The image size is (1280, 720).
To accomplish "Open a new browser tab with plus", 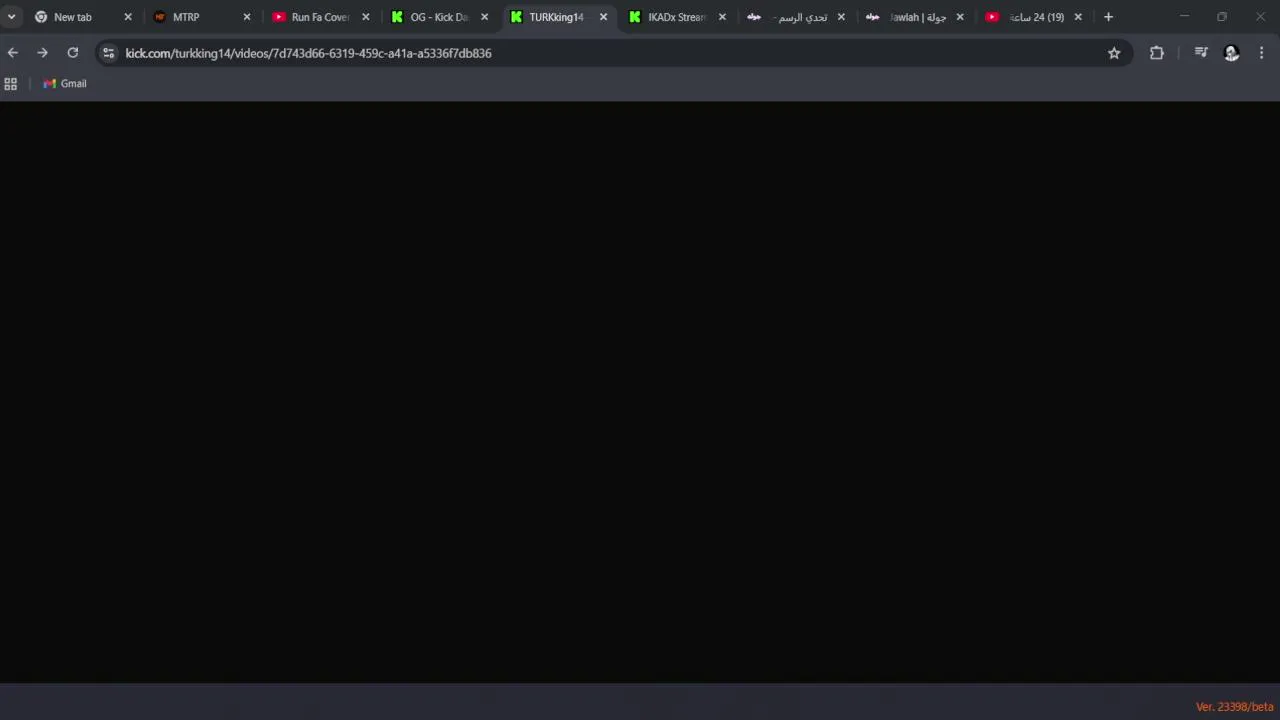I will (1108, 17).
